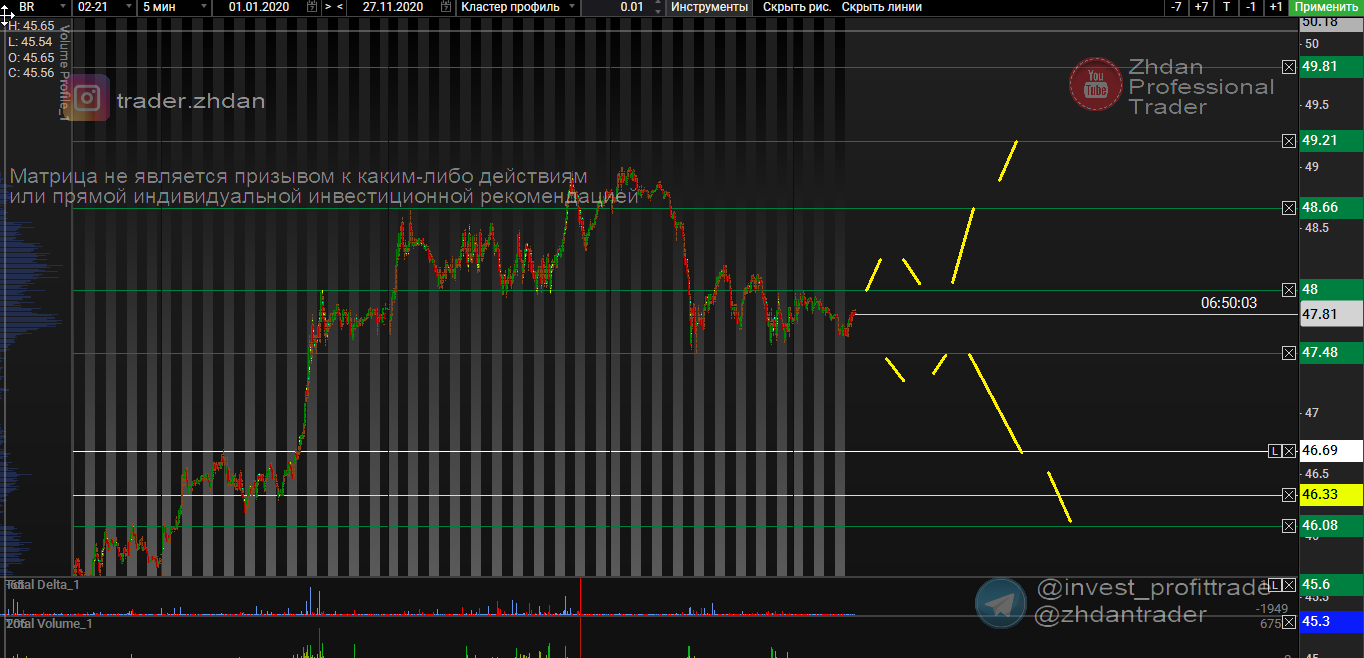Select the green 48 price label
Viewport: 1364px width, 658px height.
tap(1331, 290)
